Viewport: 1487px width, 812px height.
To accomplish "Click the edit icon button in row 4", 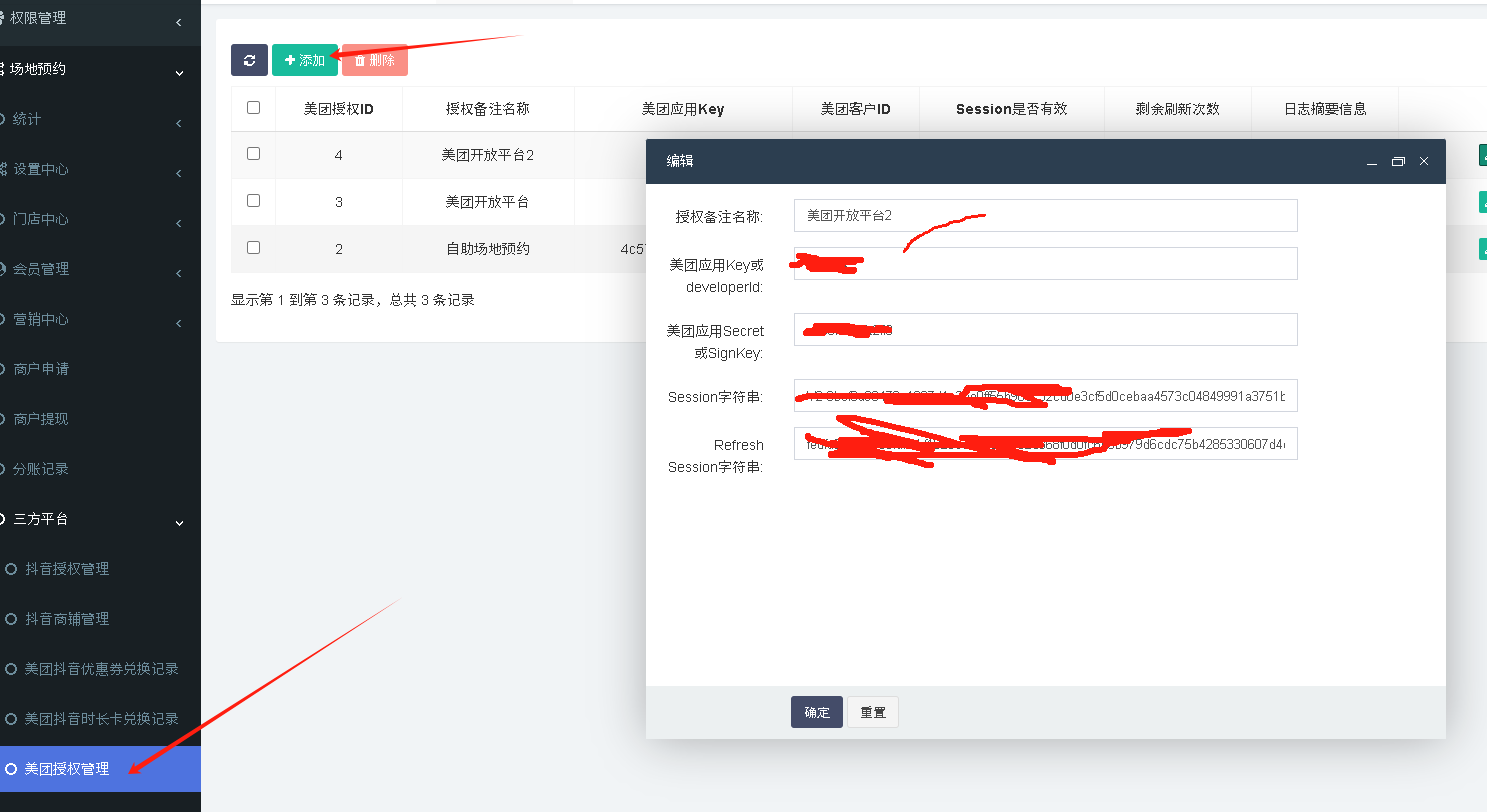I will pos(1483,155).
